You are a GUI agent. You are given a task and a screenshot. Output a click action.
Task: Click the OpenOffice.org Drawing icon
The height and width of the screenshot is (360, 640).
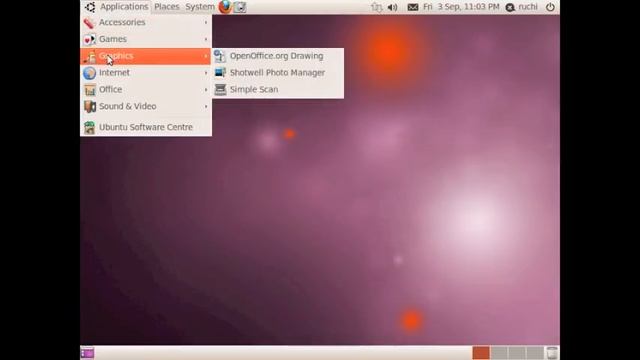point(220,56)
